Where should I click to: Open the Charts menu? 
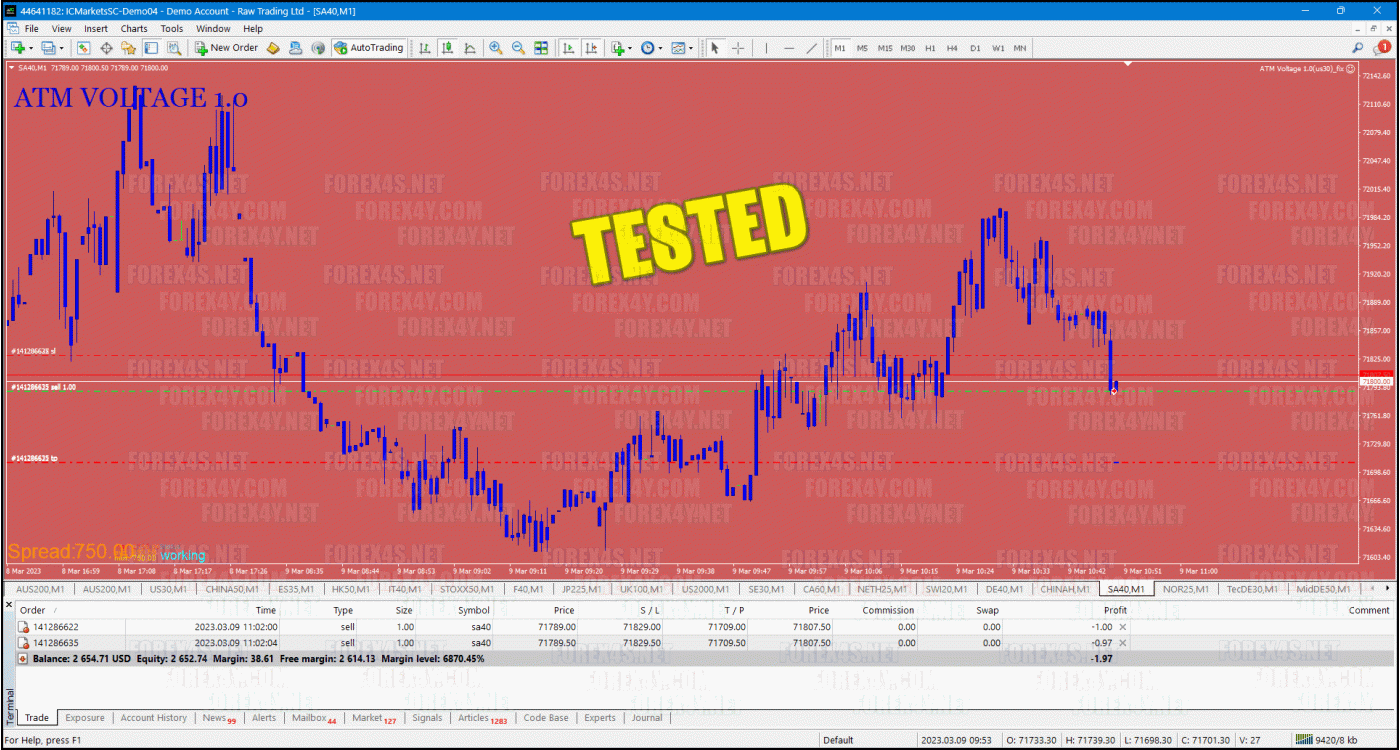click(133, 29)
